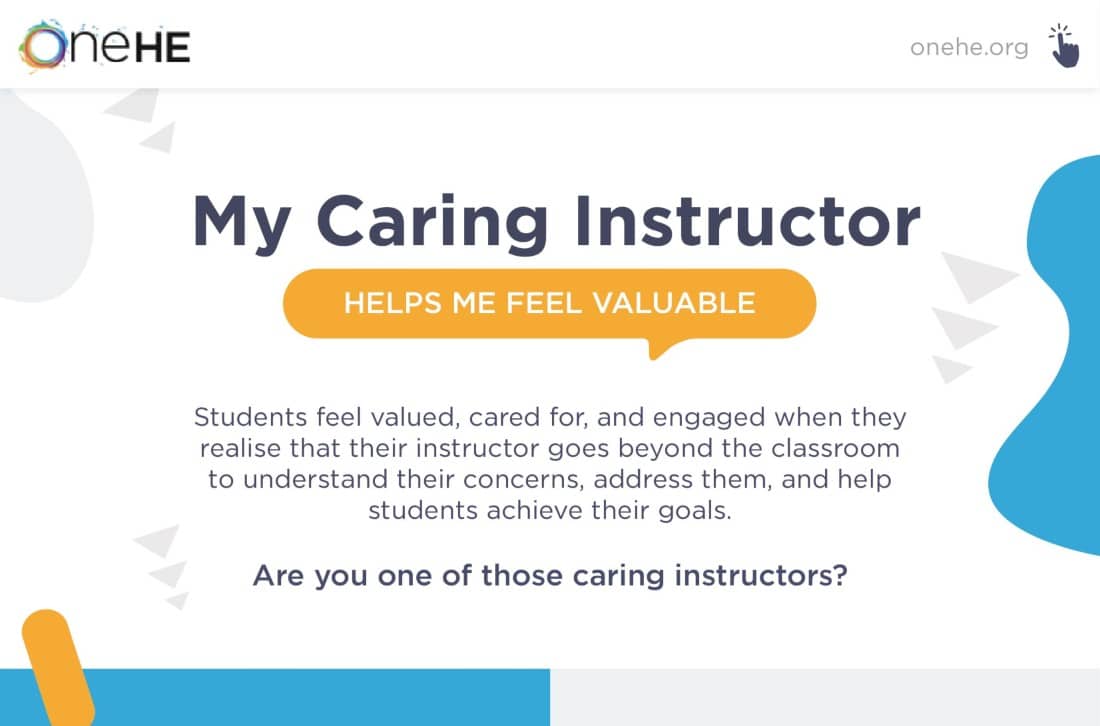
Task: Click the paragraph starting 'Students feel valued'
Action: tap(550, 464)
